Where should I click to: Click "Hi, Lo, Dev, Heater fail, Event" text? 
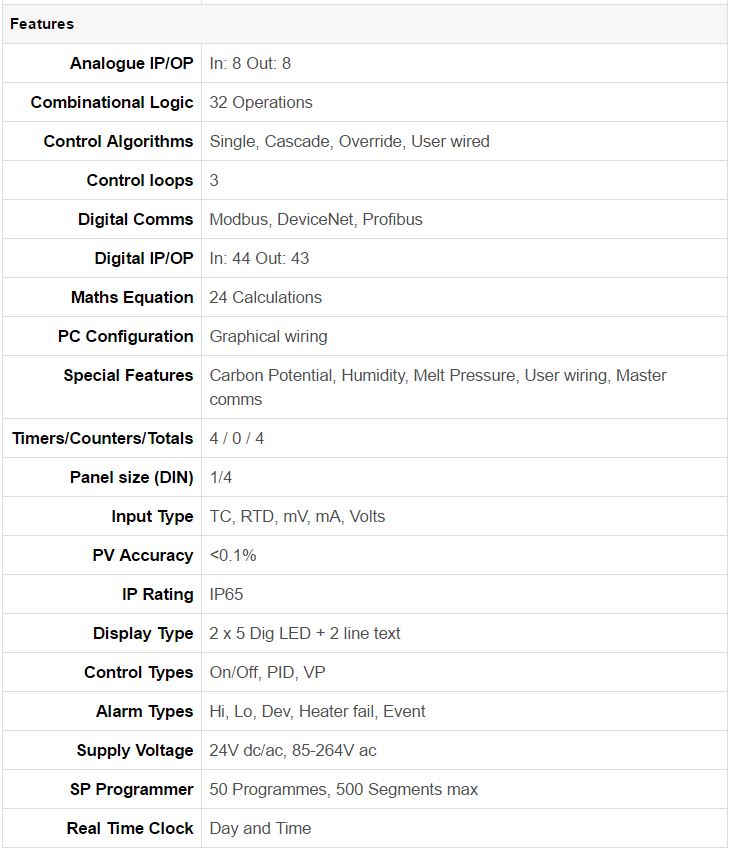pyautogui.click(x=317, y=711)
